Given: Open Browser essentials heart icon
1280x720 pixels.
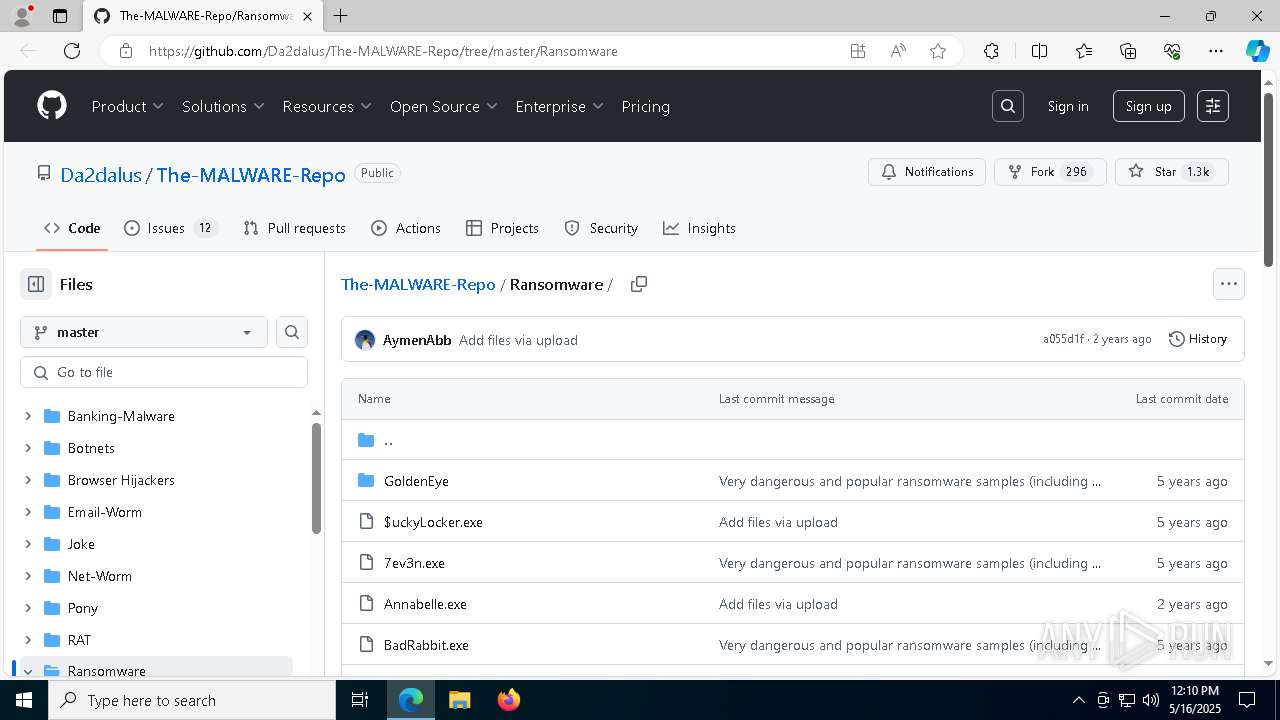Looking at the screenshot, I should pyautogui.click(x=1172, y=51).
